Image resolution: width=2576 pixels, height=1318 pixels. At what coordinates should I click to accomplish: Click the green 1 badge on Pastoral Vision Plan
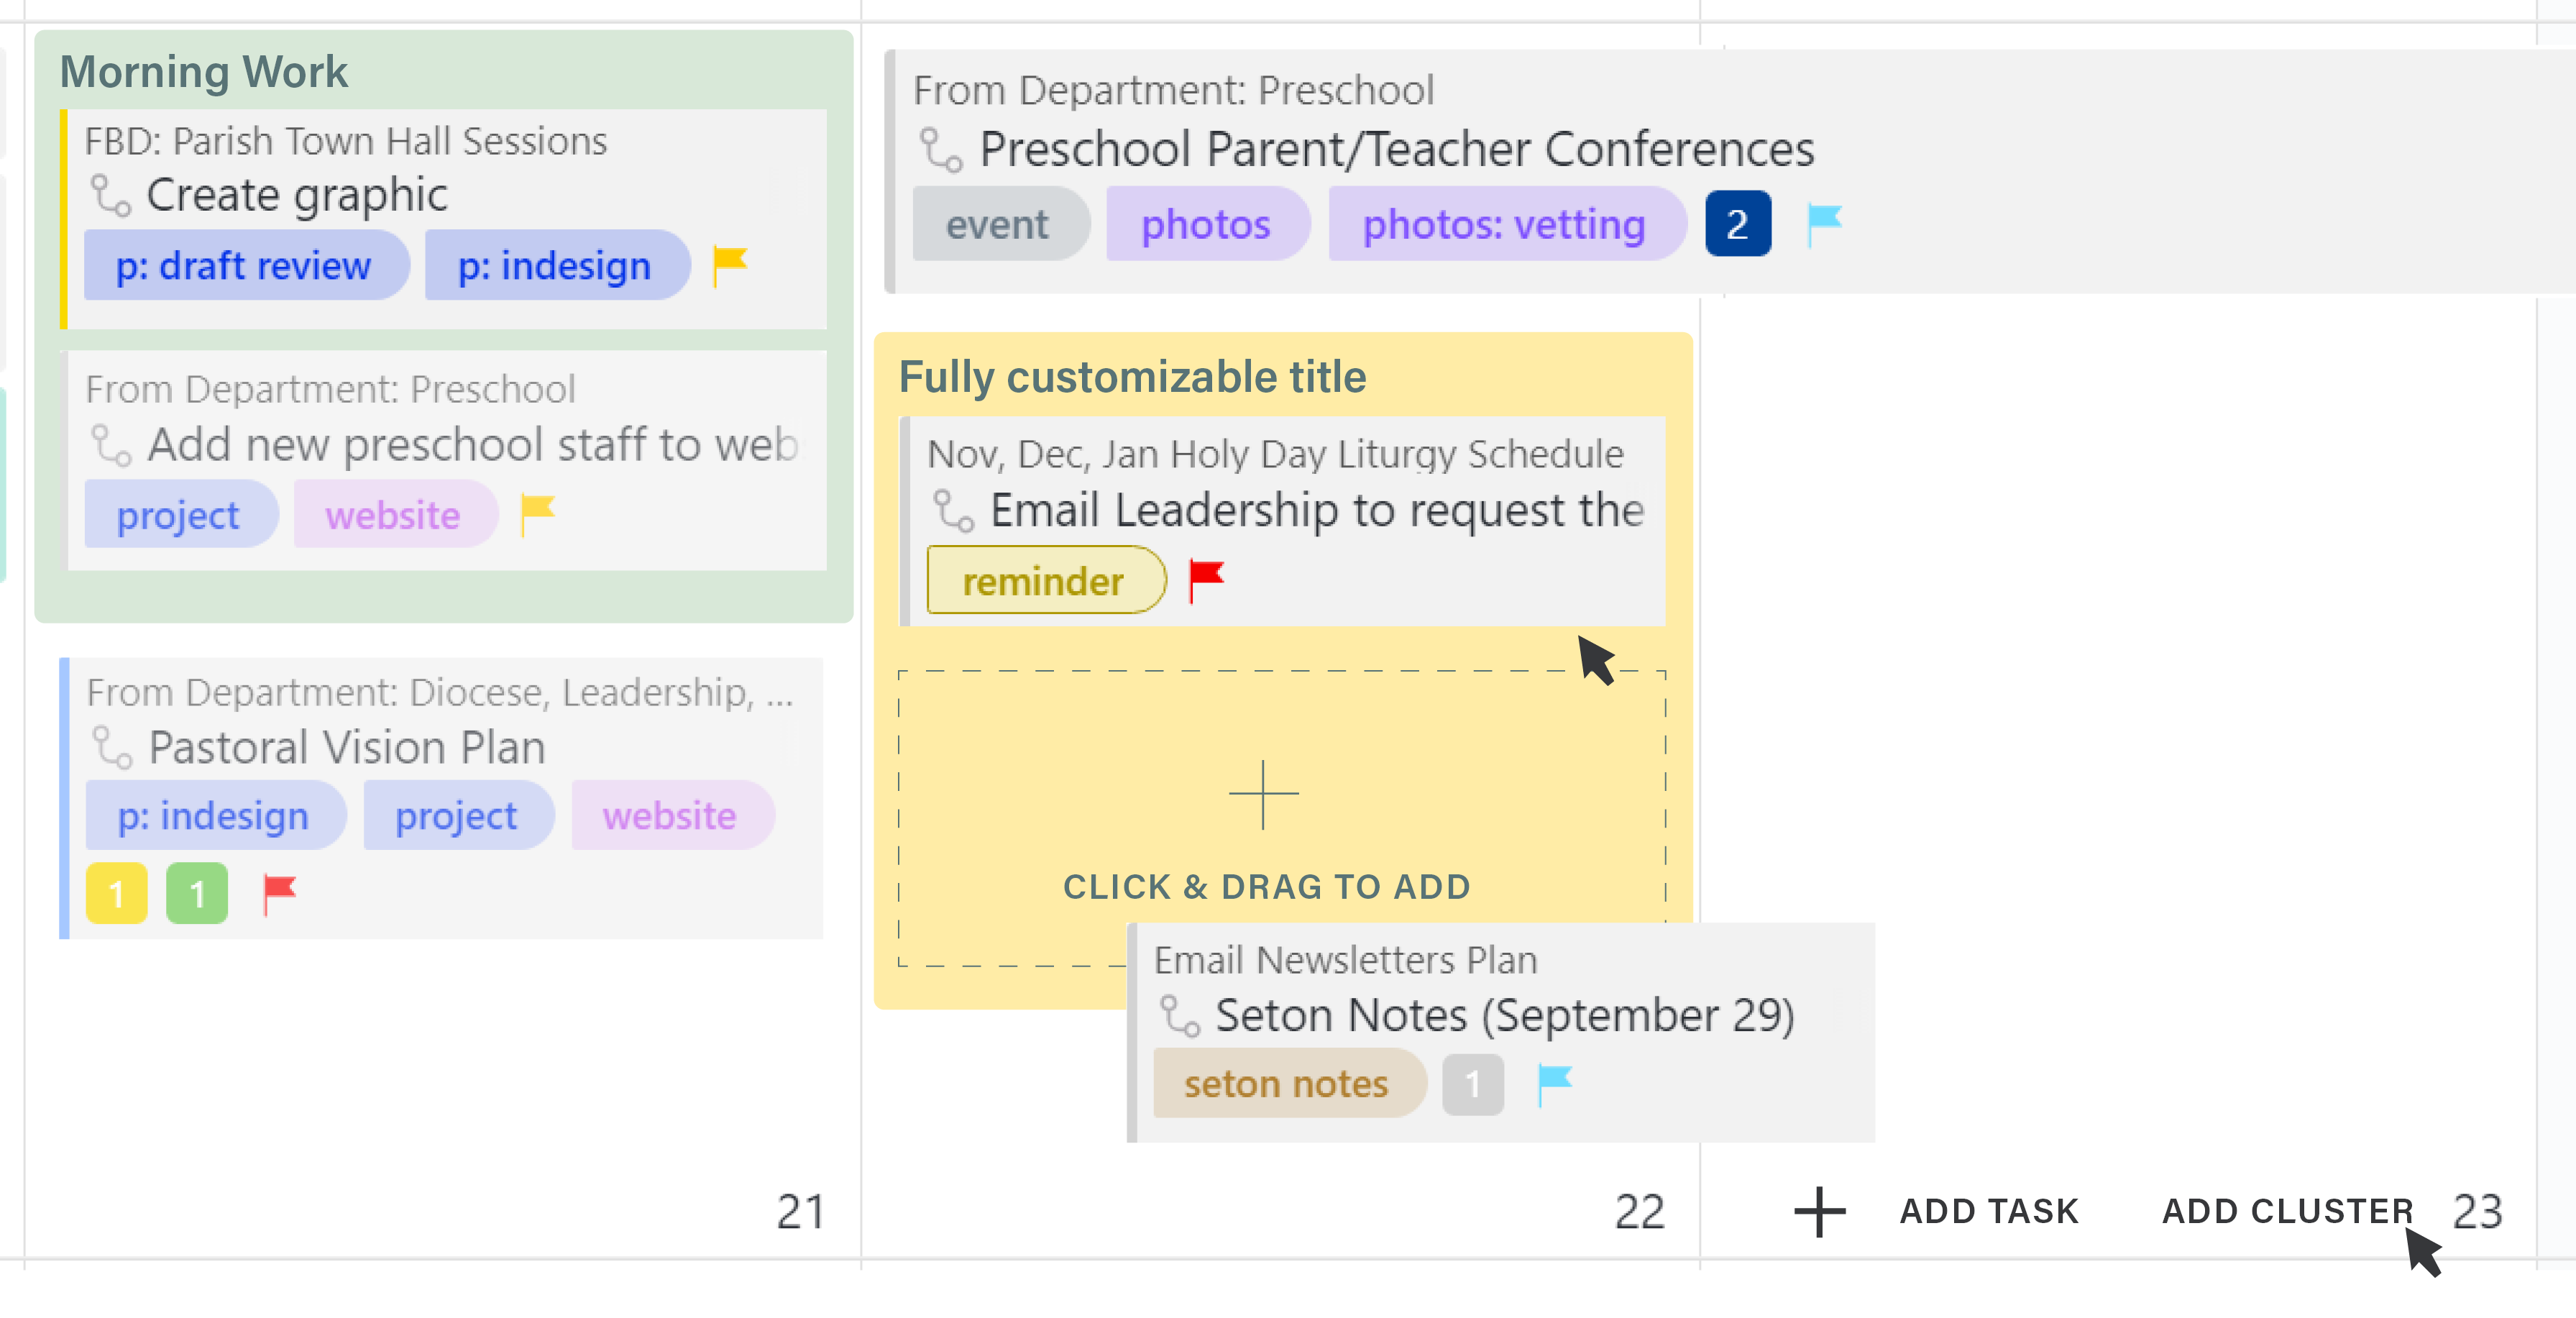tap(197, 893)
